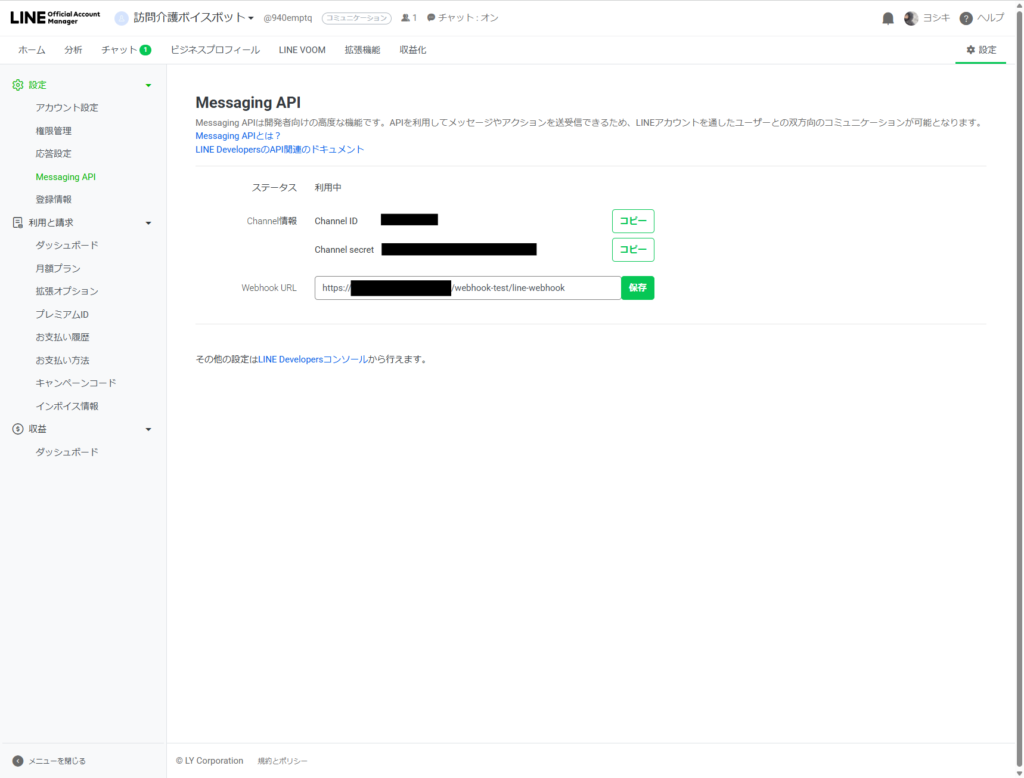Viewport: 1024px width, 778px height.
Task: Collapse the 設定 sidebar section arrow
Action: pyautogui.click(x=148, y=86)
